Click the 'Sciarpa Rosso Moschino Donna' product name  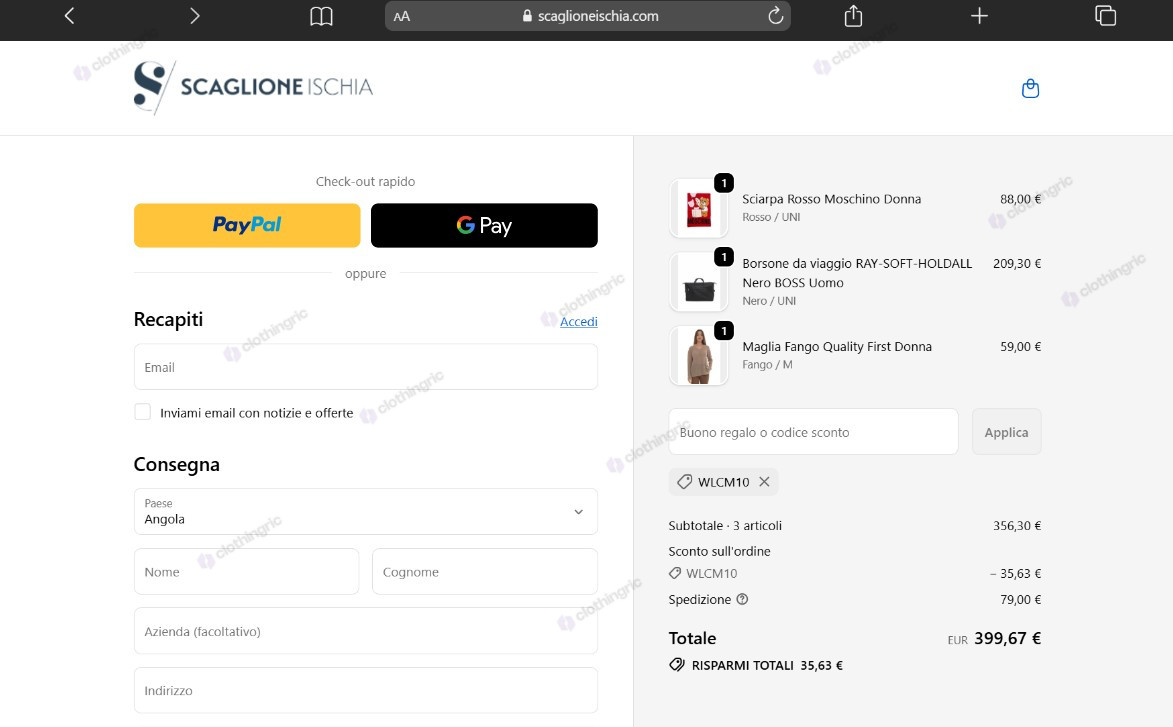click(831, 199)
